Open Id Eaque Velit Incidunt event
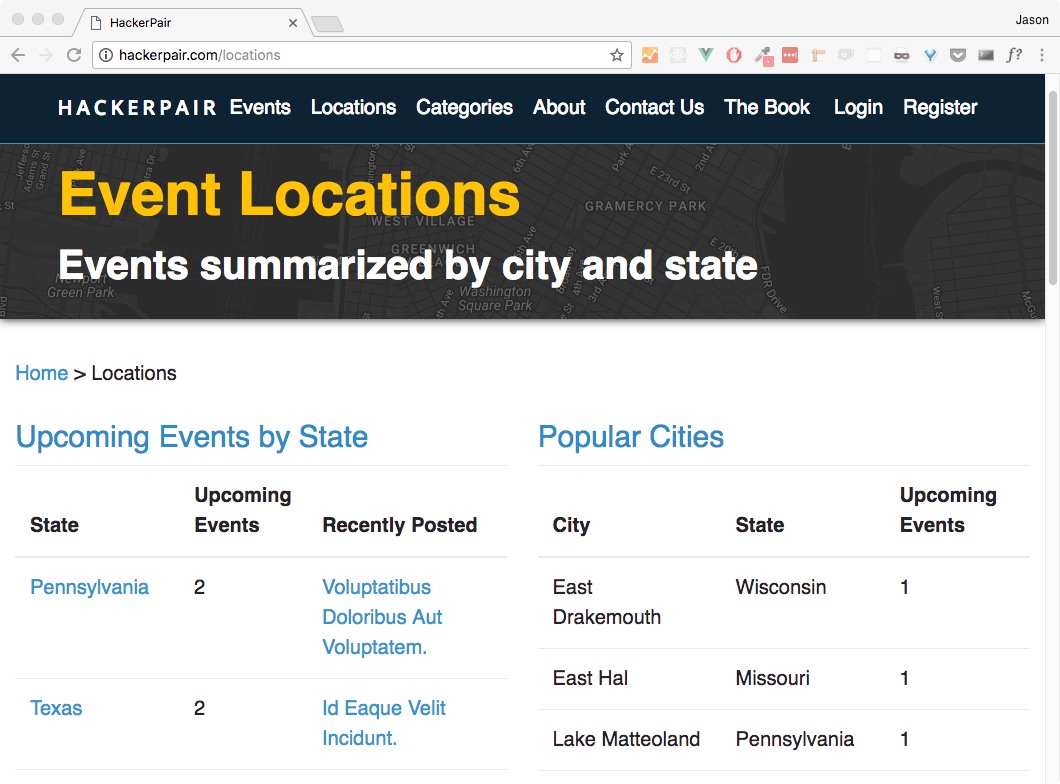Viewport: 1060px width, 784px height. 384,723
